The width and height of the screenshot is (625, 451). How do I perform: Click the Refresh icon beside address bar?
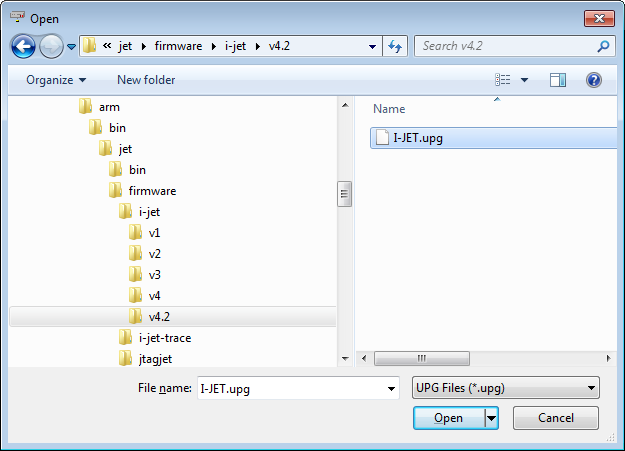(x=395, y=46)
